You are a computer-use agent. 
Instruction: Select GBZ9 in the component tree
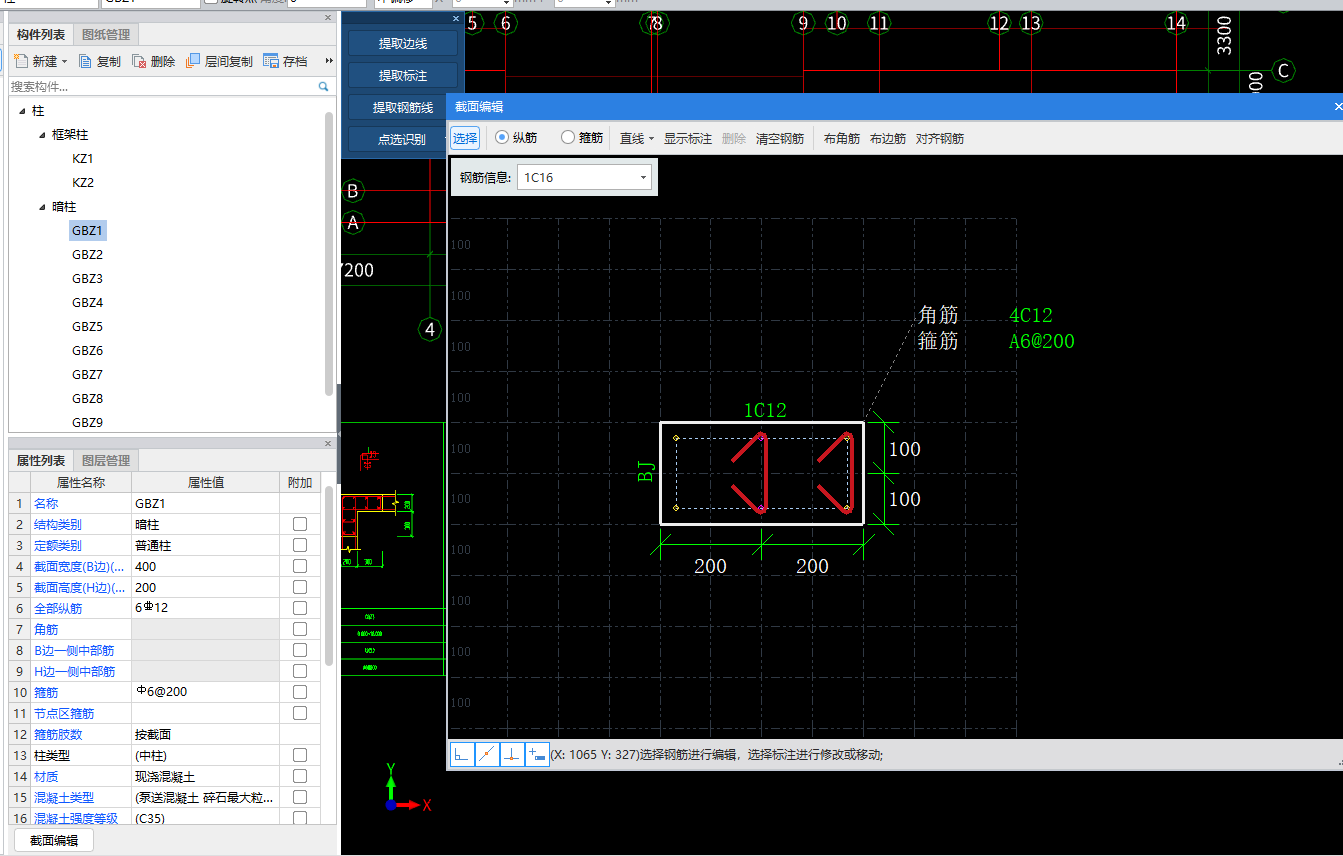click(87, 423)
